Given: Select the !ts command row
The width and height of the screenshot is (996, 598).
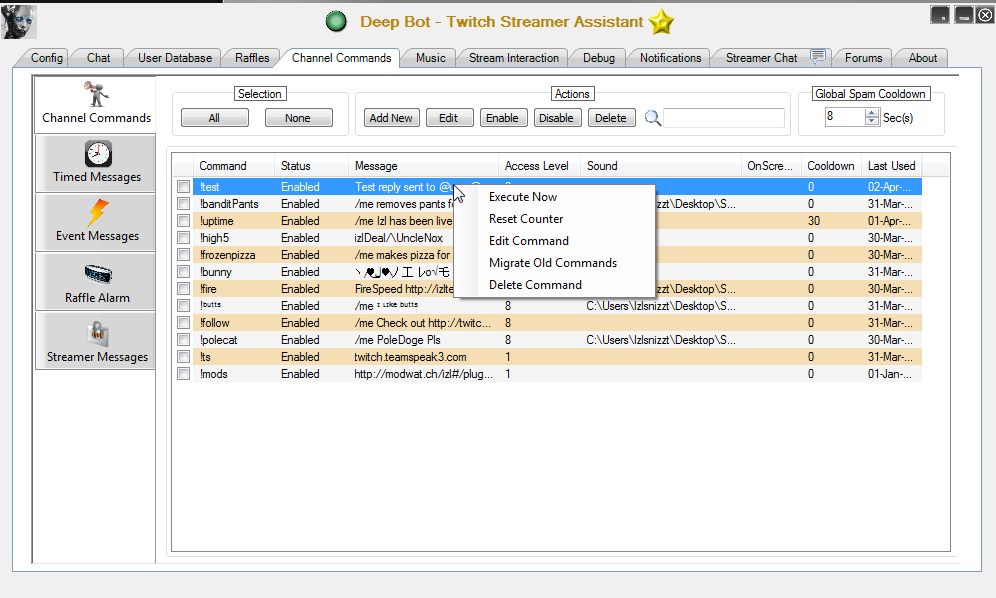Looking at the screenshot, I should pyautogui.click(x=549, y=357).
